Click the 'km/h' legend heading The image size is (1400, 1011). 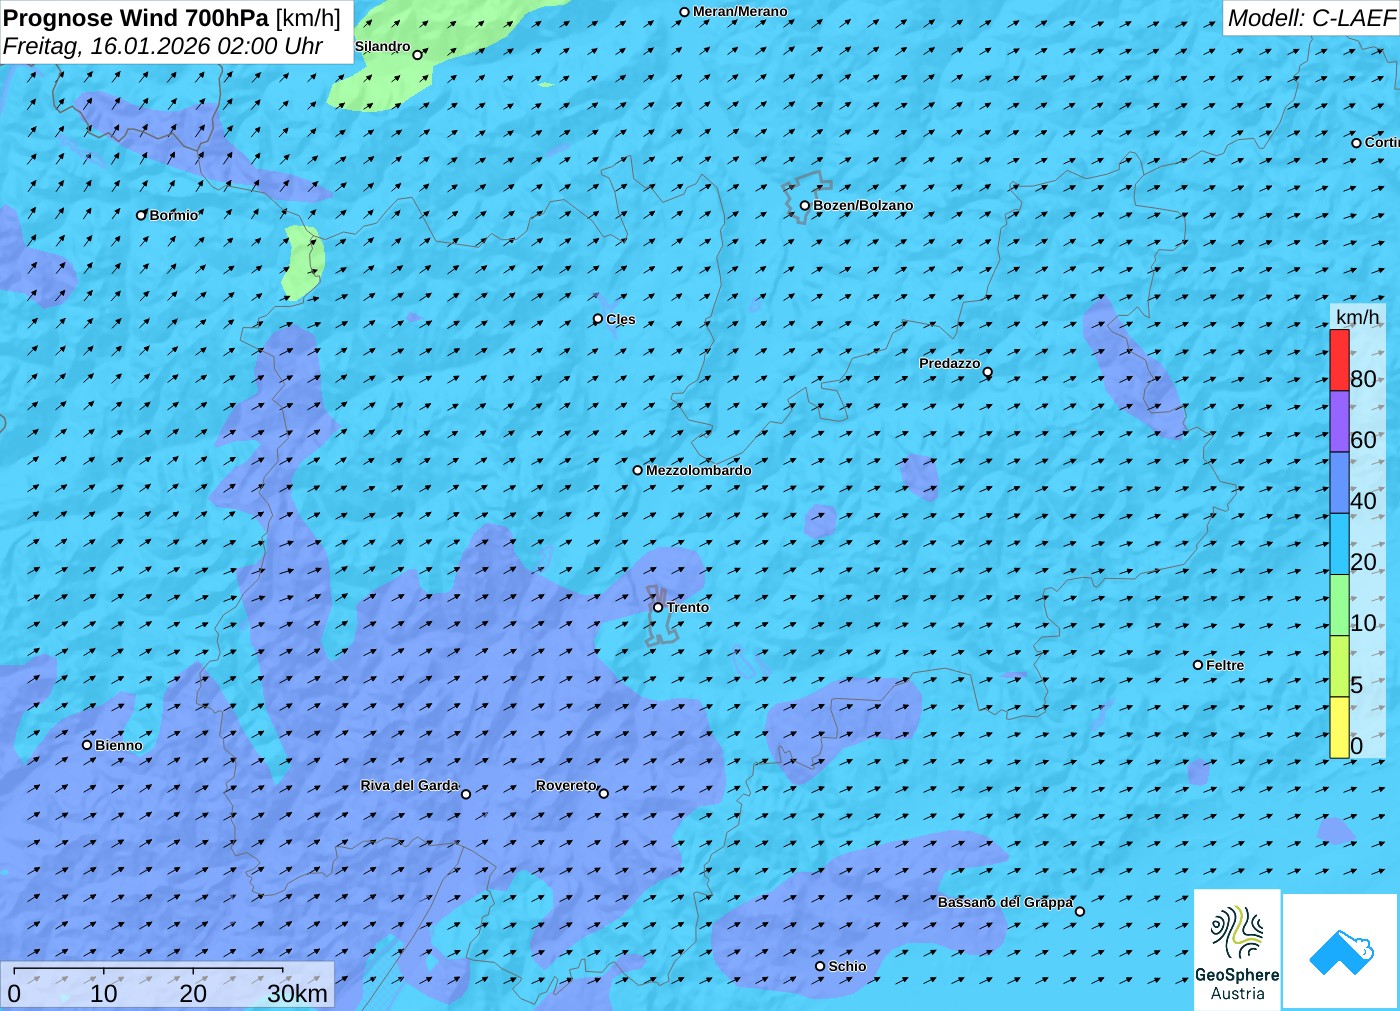click(x=1357, y=317)
